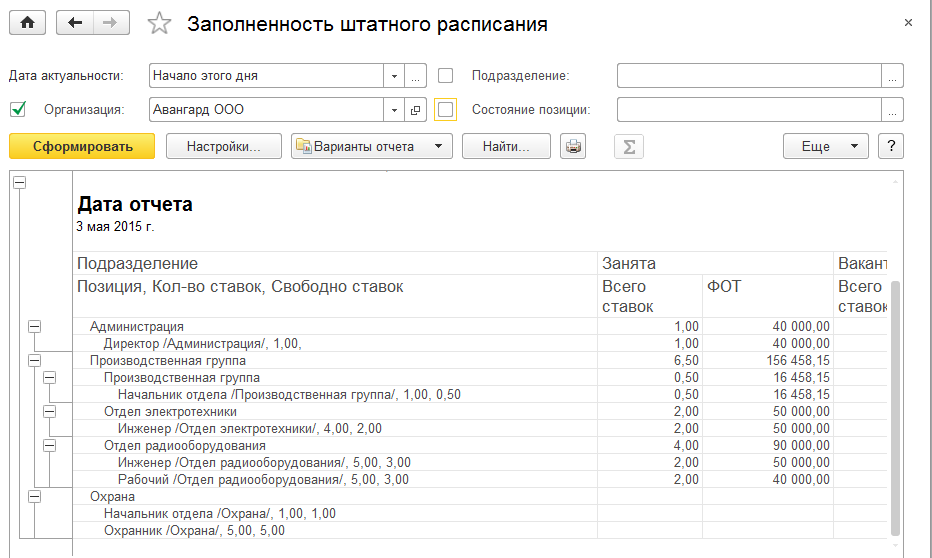Add report to favorites with star
932x558 pixels.
pos(159,25)
